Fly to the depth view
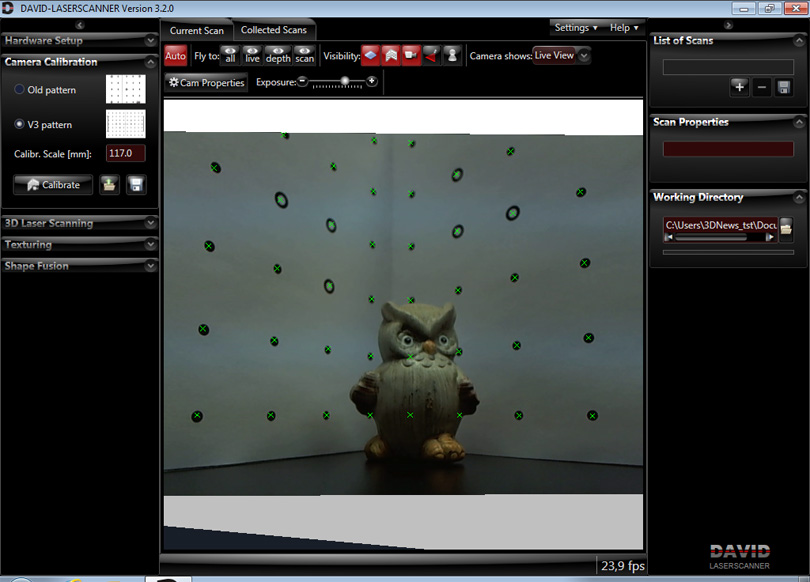The image size is (810, 582). 278,55
